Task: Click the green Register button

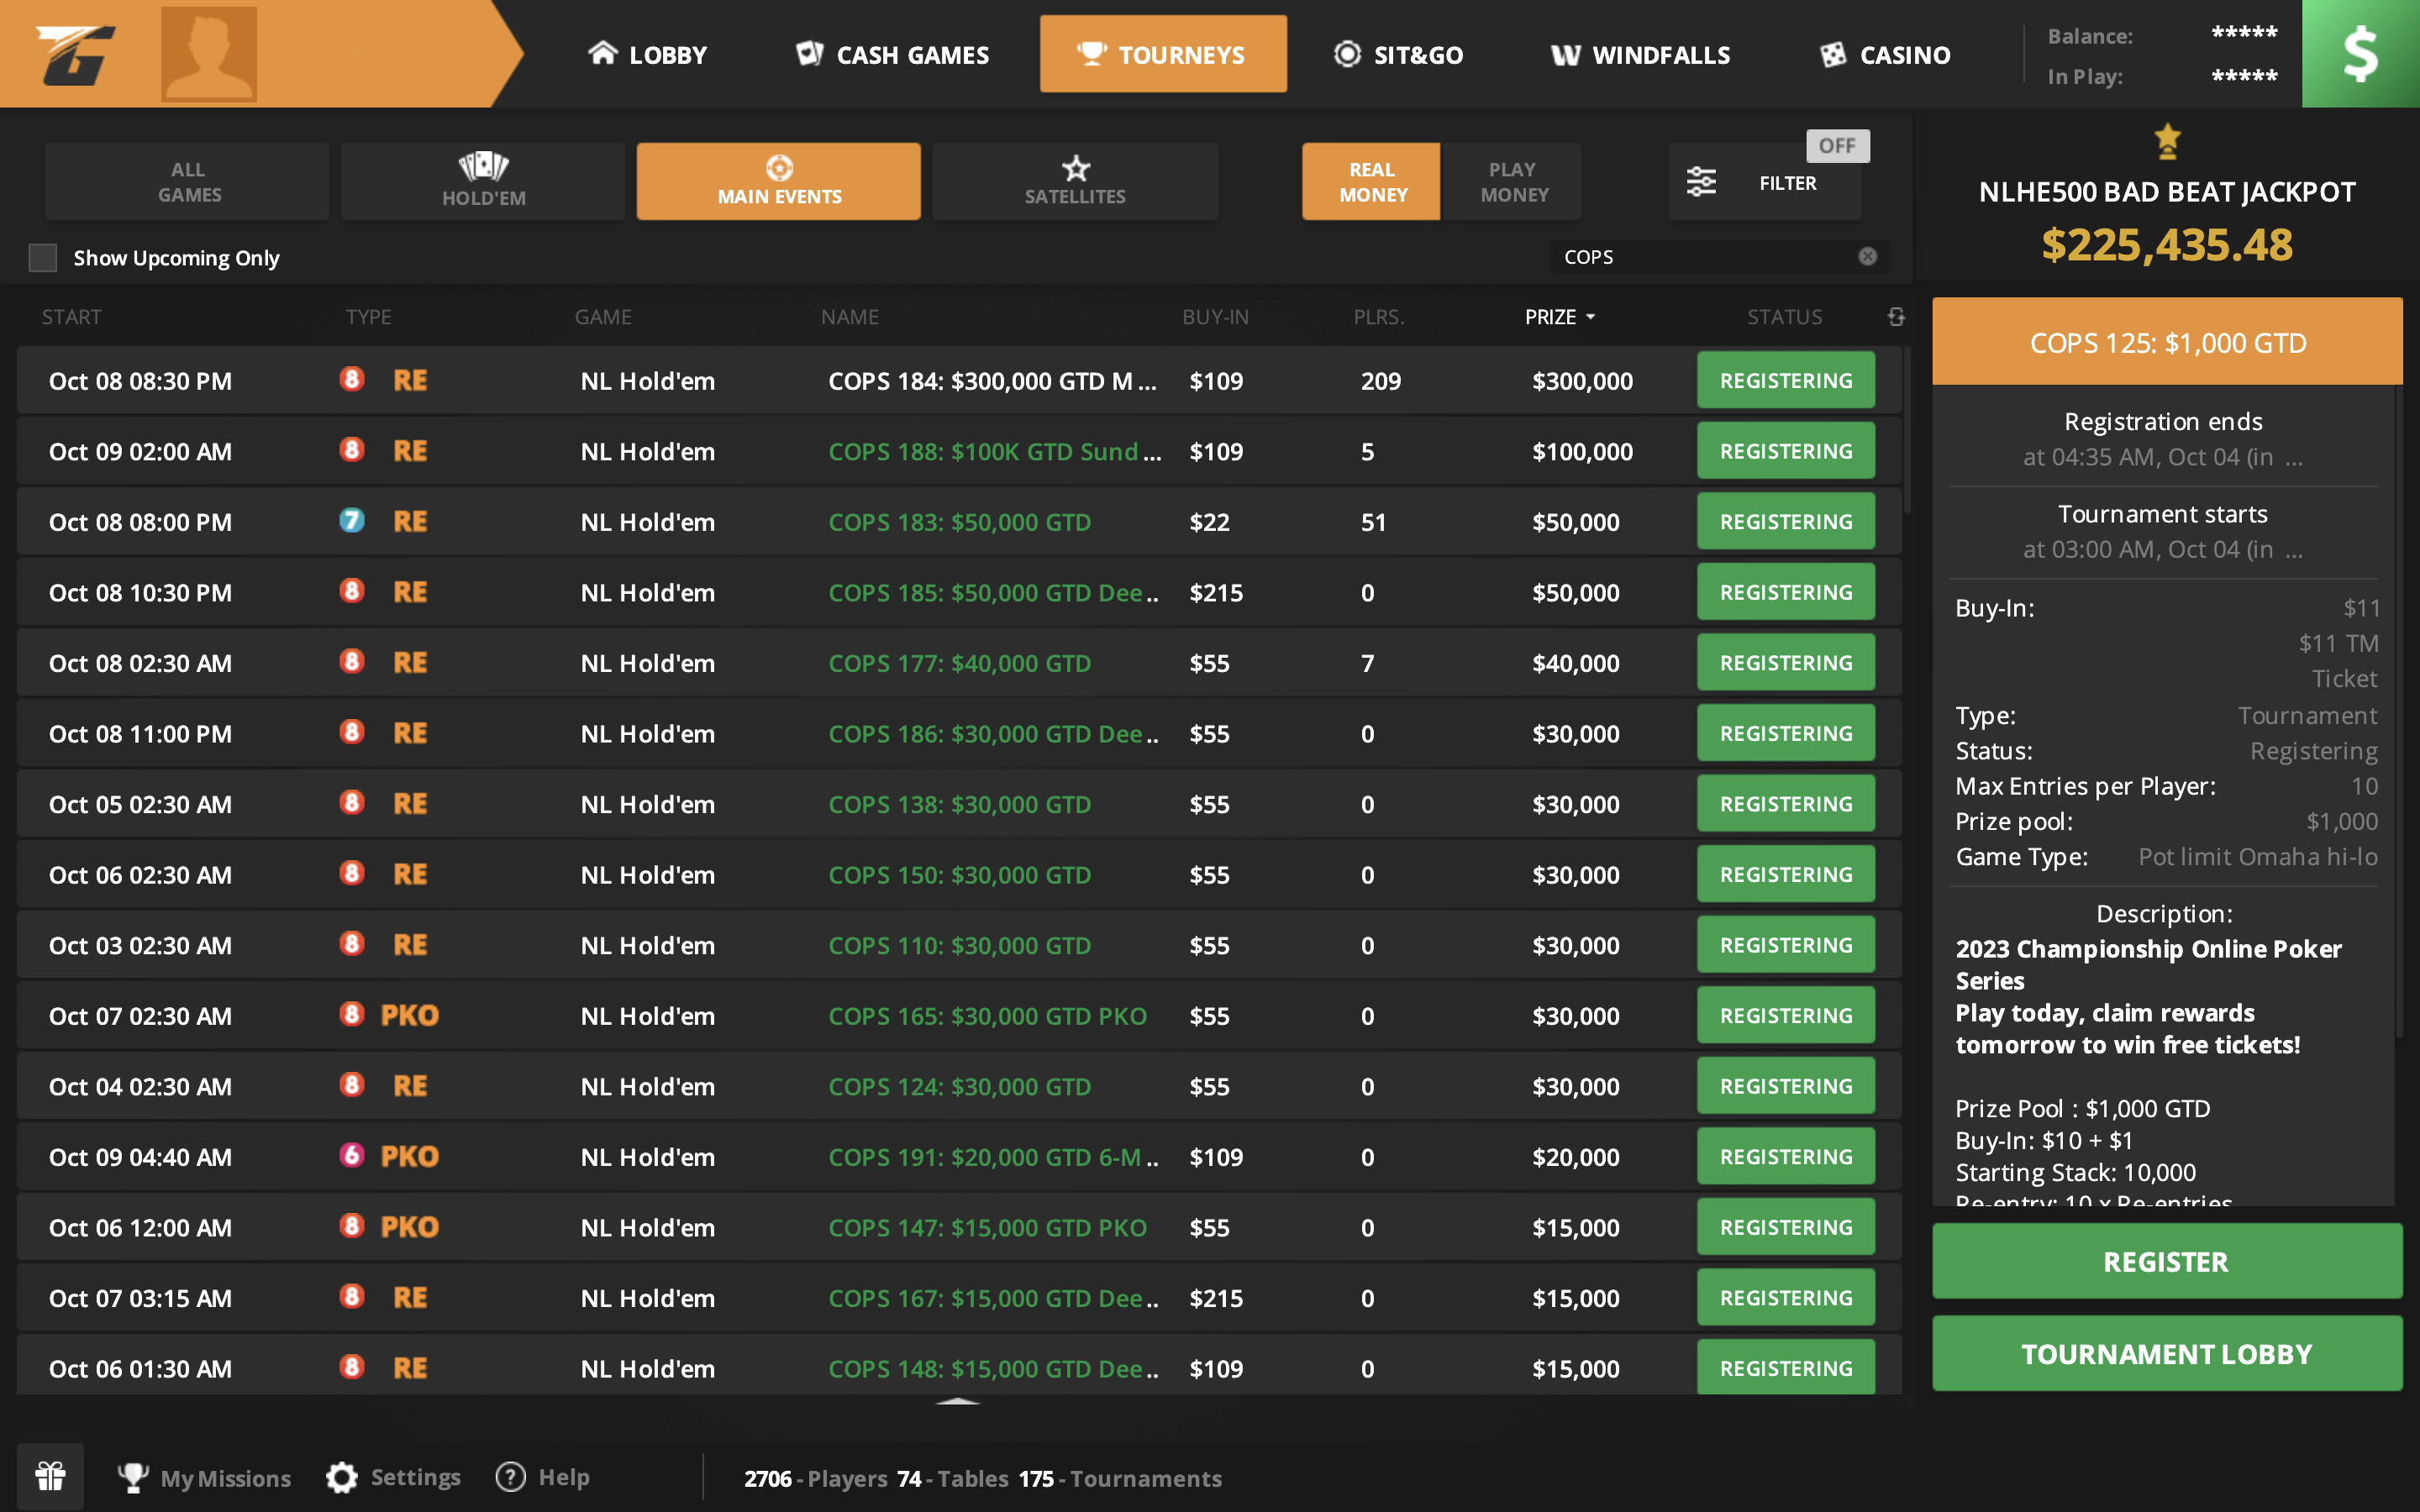Action: pyautogui.click(x=2166, y=1261)
